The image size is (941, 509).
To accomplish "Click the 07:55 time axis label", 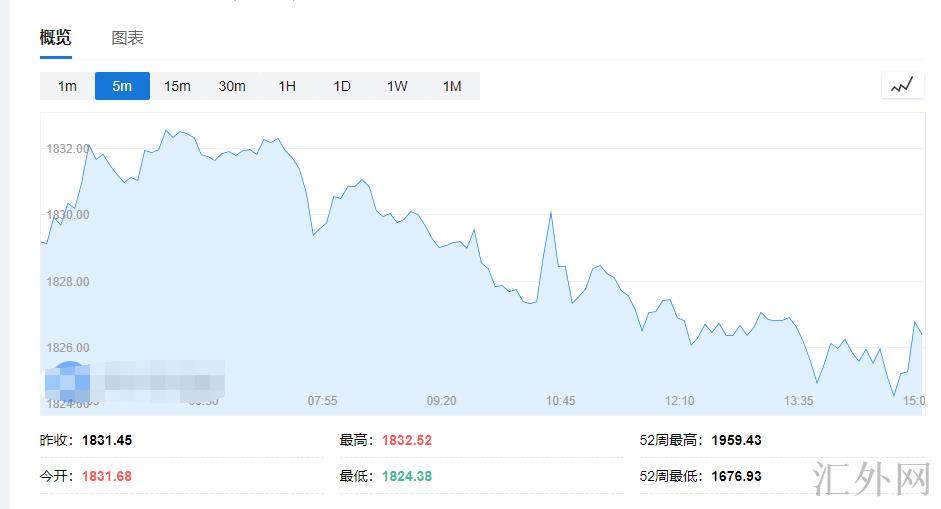I will [x=322, y=401].
